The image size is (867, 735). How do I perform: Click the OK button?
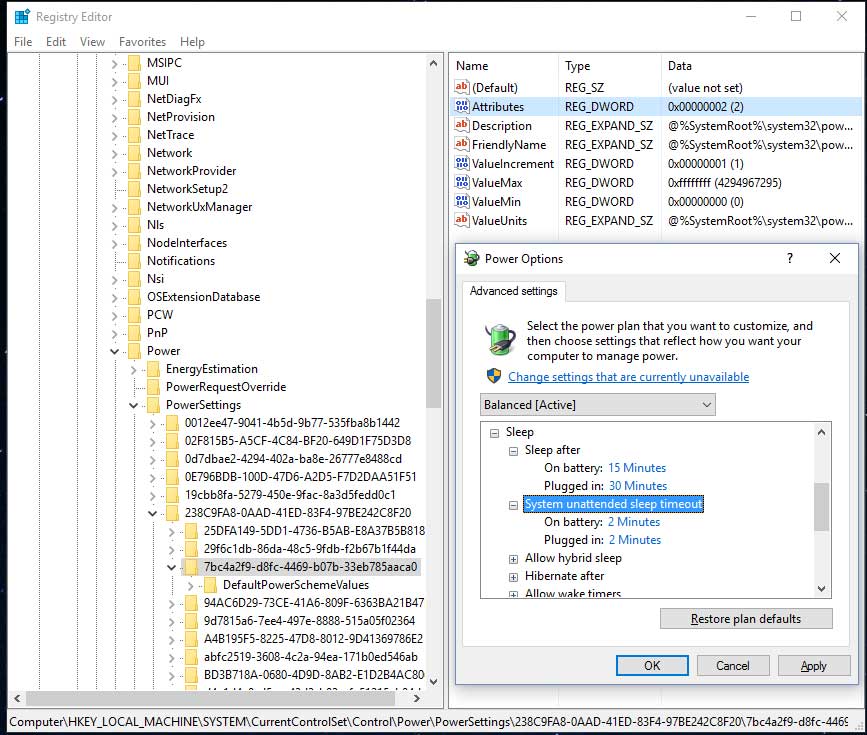pos(652,665)
